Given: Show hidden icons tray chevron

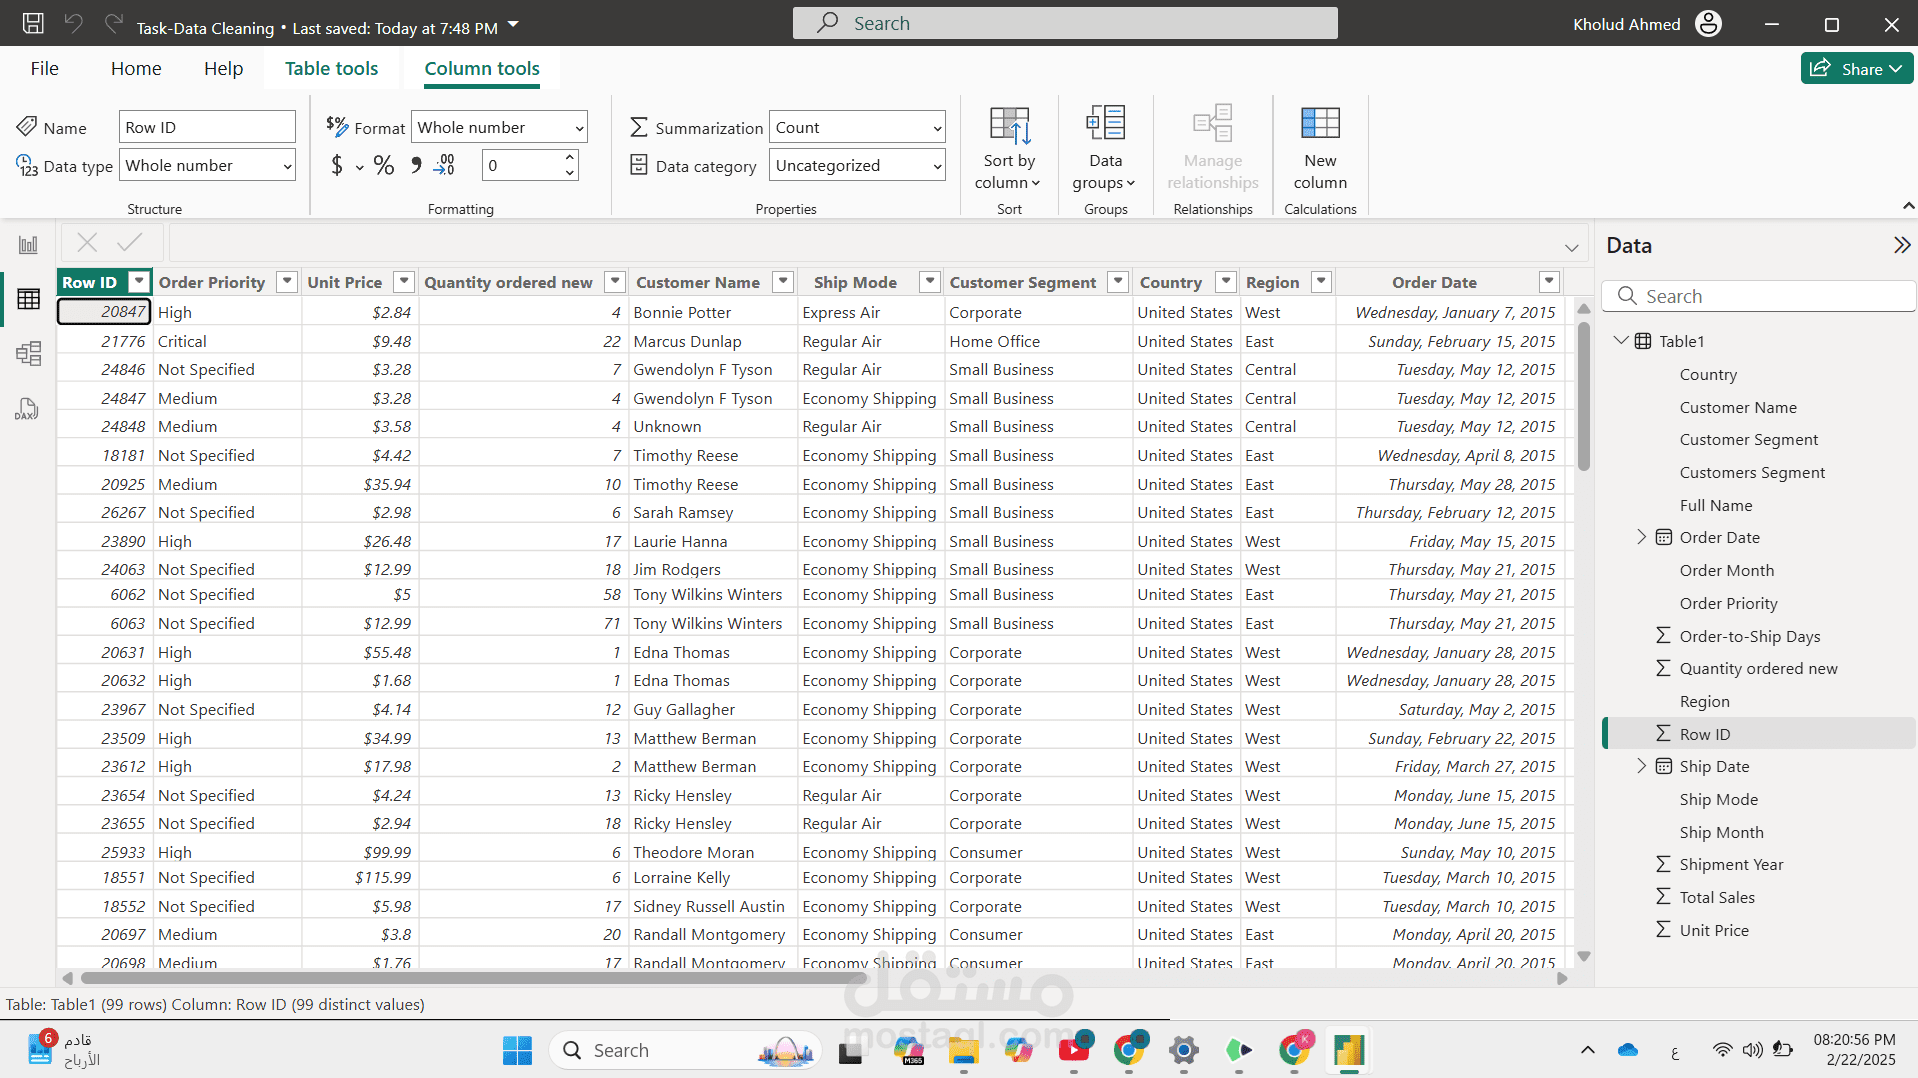Looking at the screenshot, I should pos(1588,1050).
